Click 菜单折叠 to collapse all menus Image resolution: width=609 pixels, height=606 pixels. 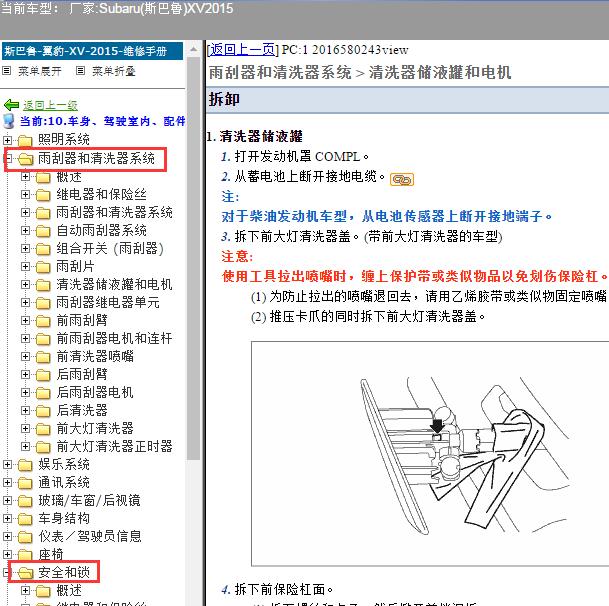113,71
